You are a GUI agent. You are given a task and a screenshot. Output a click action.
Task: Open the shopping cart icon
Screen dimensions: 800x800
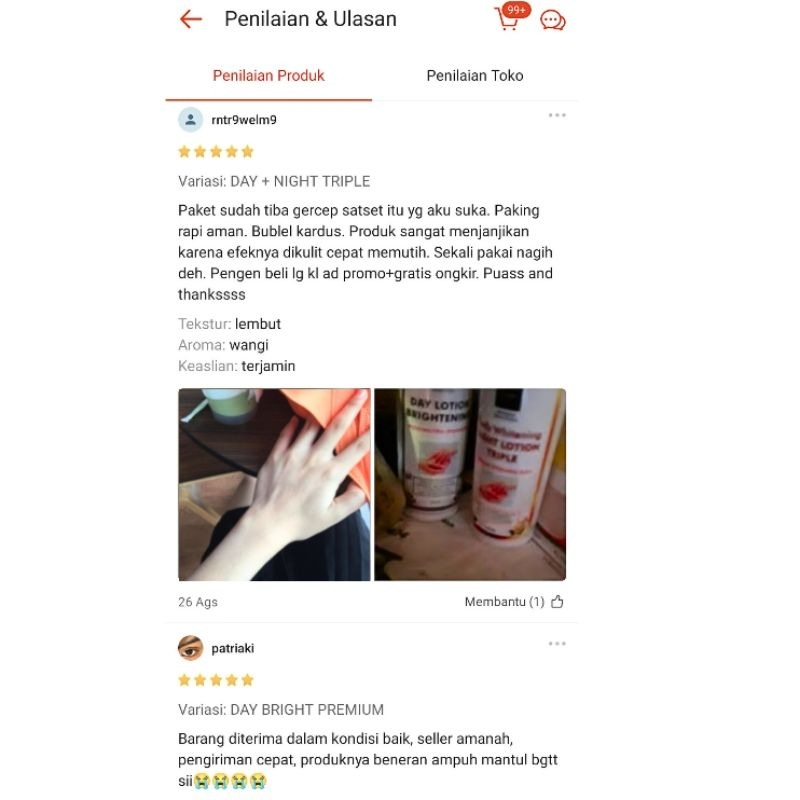click(507, 20)
